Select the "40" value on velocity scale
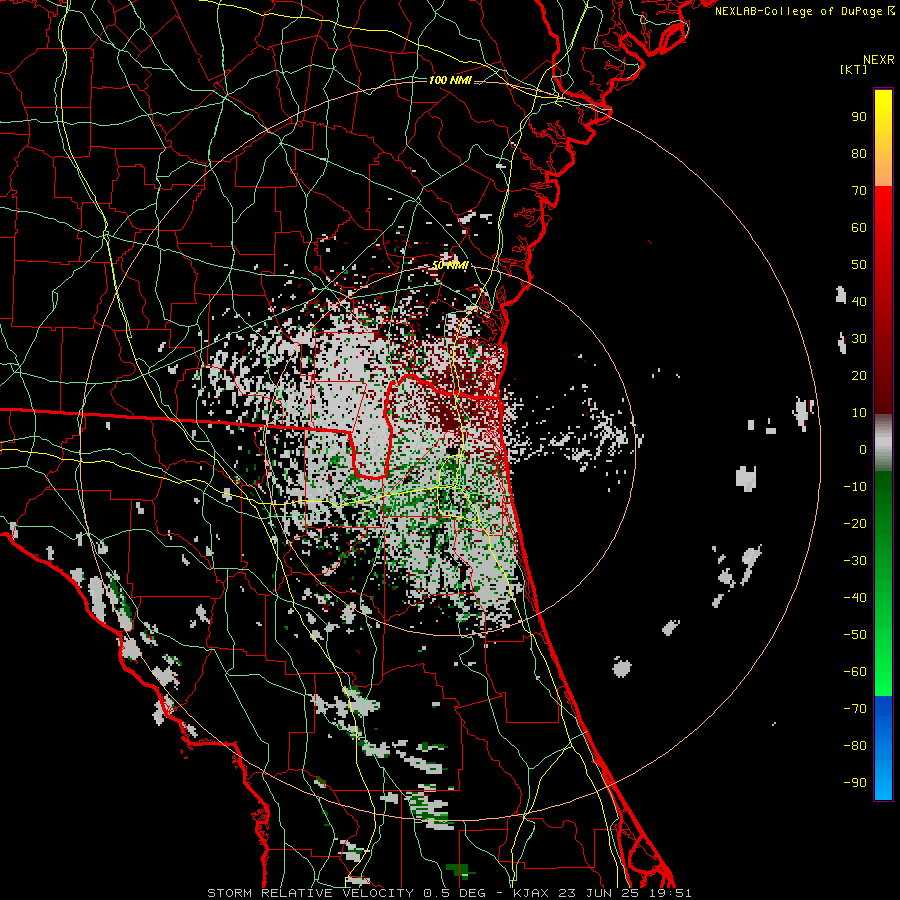Image resolution: width=900 pixels, height=900 pixels. click(859, 302)
